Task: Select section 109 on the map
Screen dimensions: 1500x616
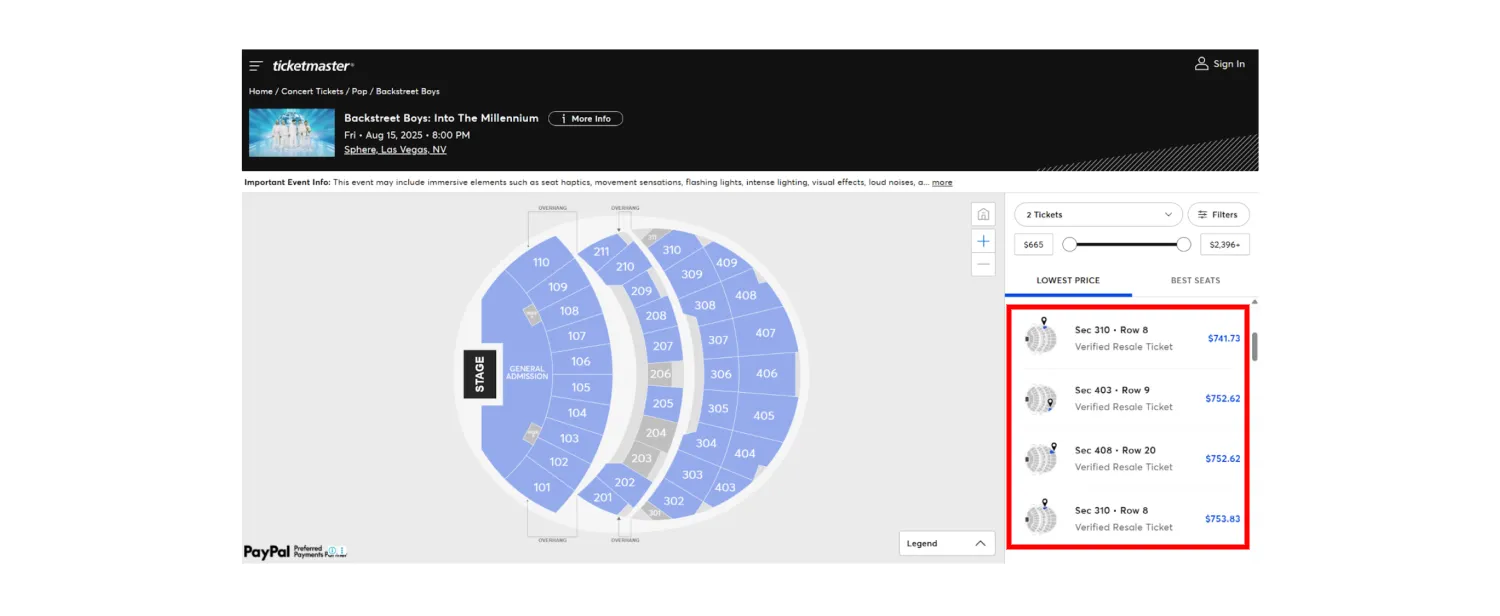Action: pyautogui.click(x=558, y=287)
